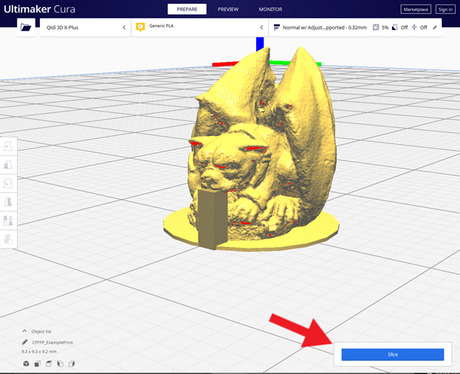Open file using the folder icon
The image size is (460, 374).
pos(26,27)
